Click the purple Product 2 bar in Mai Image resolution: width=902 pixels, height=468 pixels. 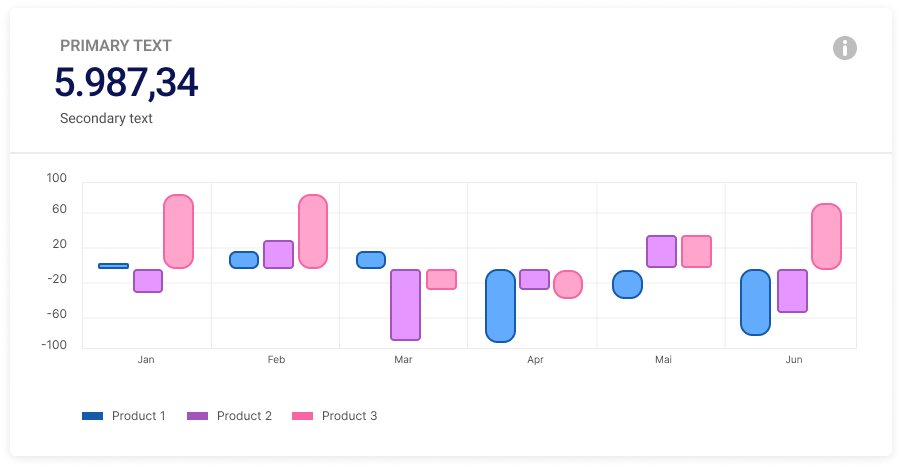[661, 251]
